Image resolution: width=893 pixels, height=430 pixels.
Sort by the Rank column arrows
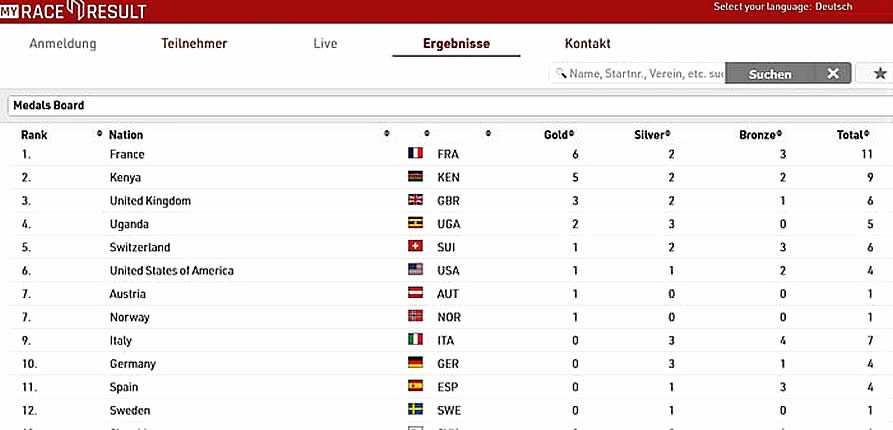click(x=99, y=134)
